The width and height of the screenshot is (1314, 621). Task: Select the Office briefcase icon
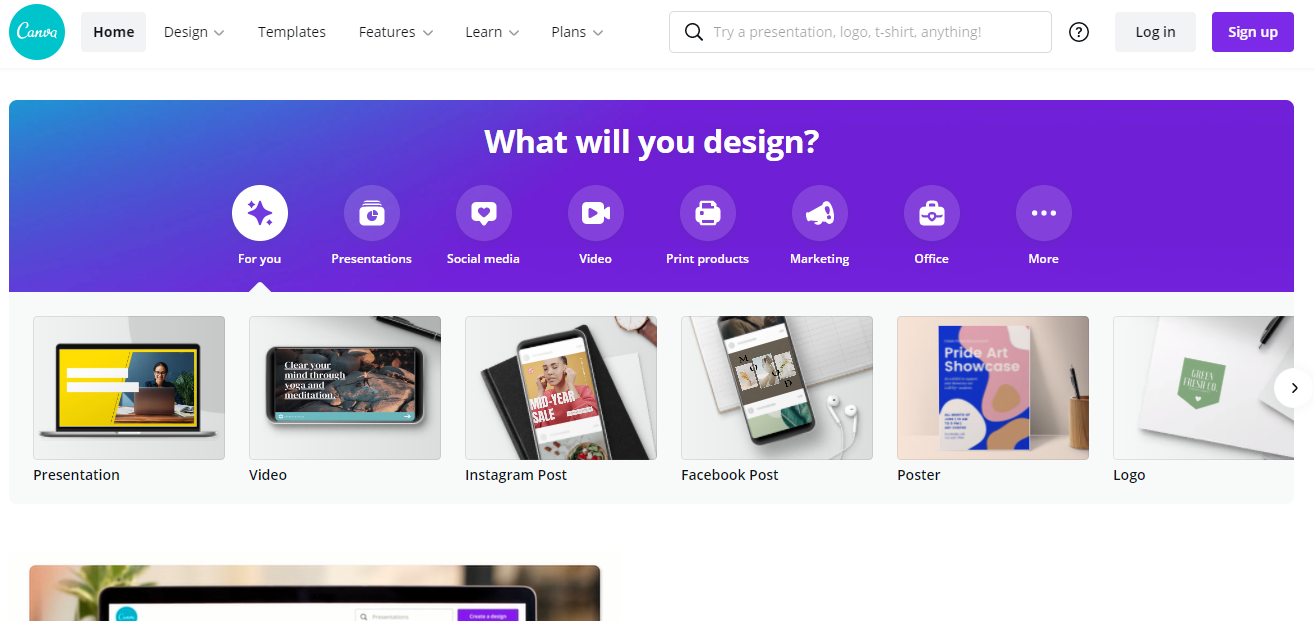(x=932, y=213)
